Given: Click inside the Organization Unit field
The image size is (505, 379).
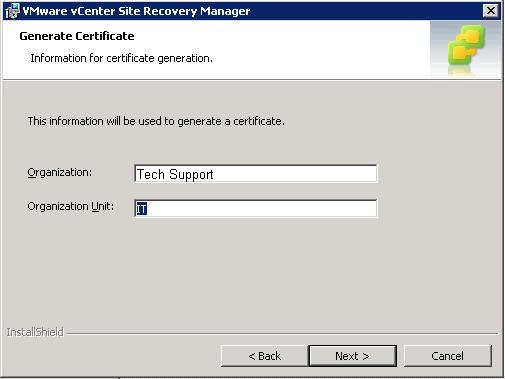Looking at the screenshot, I should [x=256, y=208].
